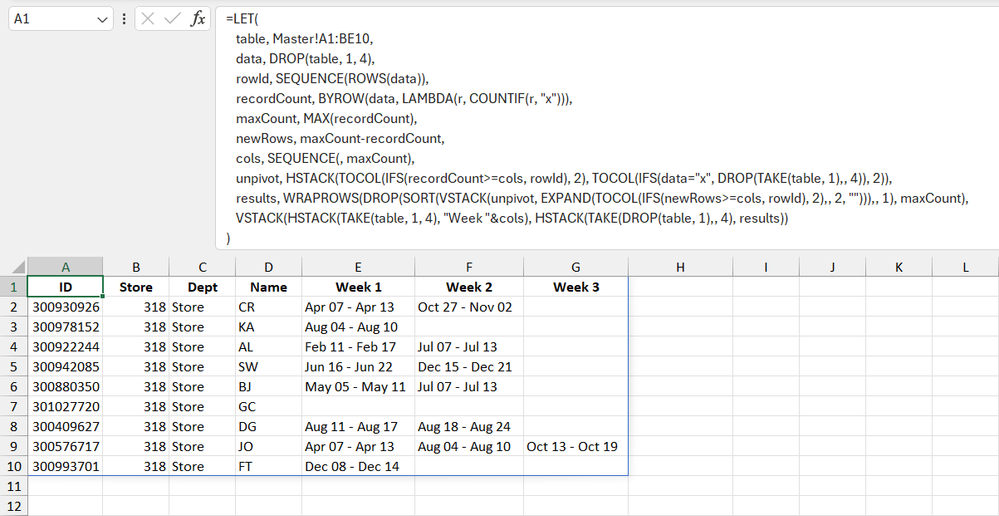Click the Name header cell
999x516 pixels.
tap(268, 287)
